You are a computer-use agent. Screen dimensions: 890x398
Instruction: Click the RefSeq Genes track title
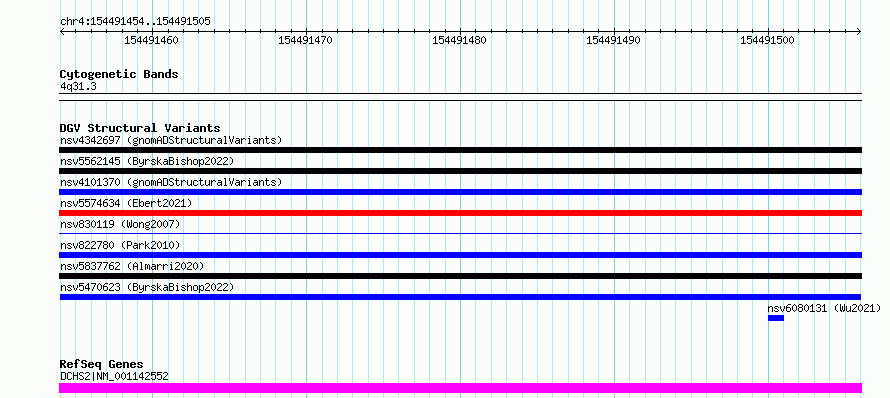click(102, 364)
